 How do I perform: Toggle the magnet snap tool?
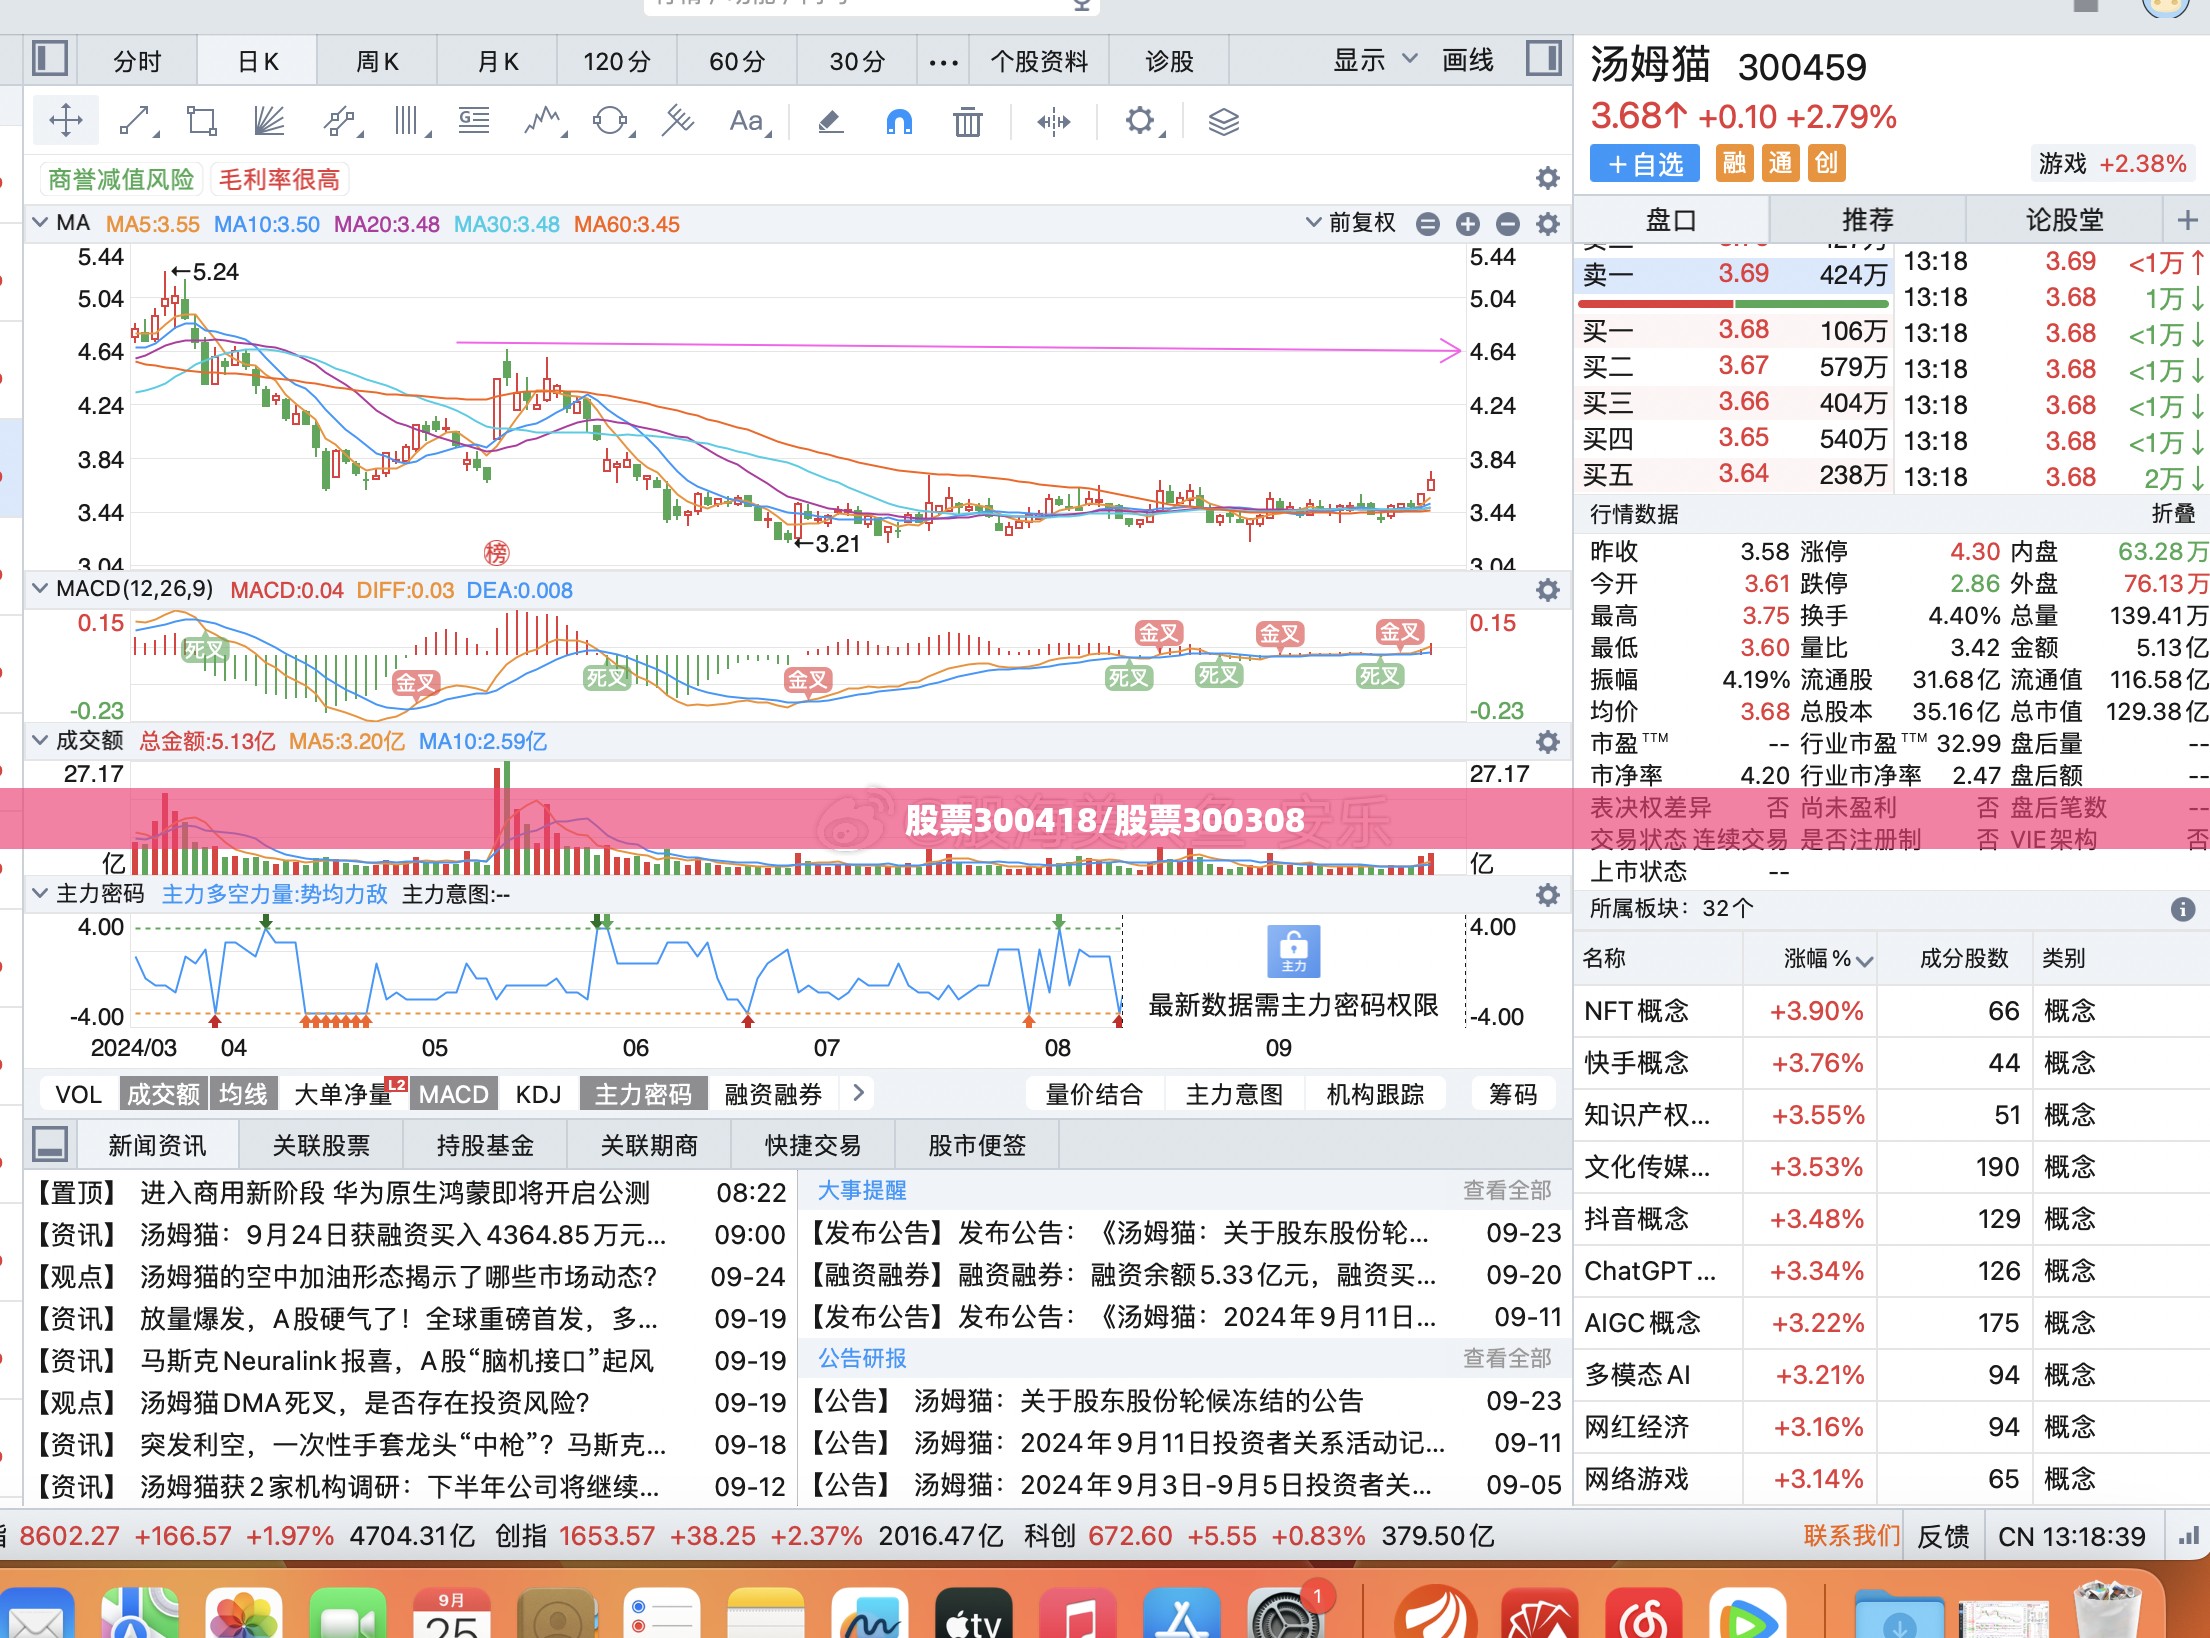tap(899, 121)
